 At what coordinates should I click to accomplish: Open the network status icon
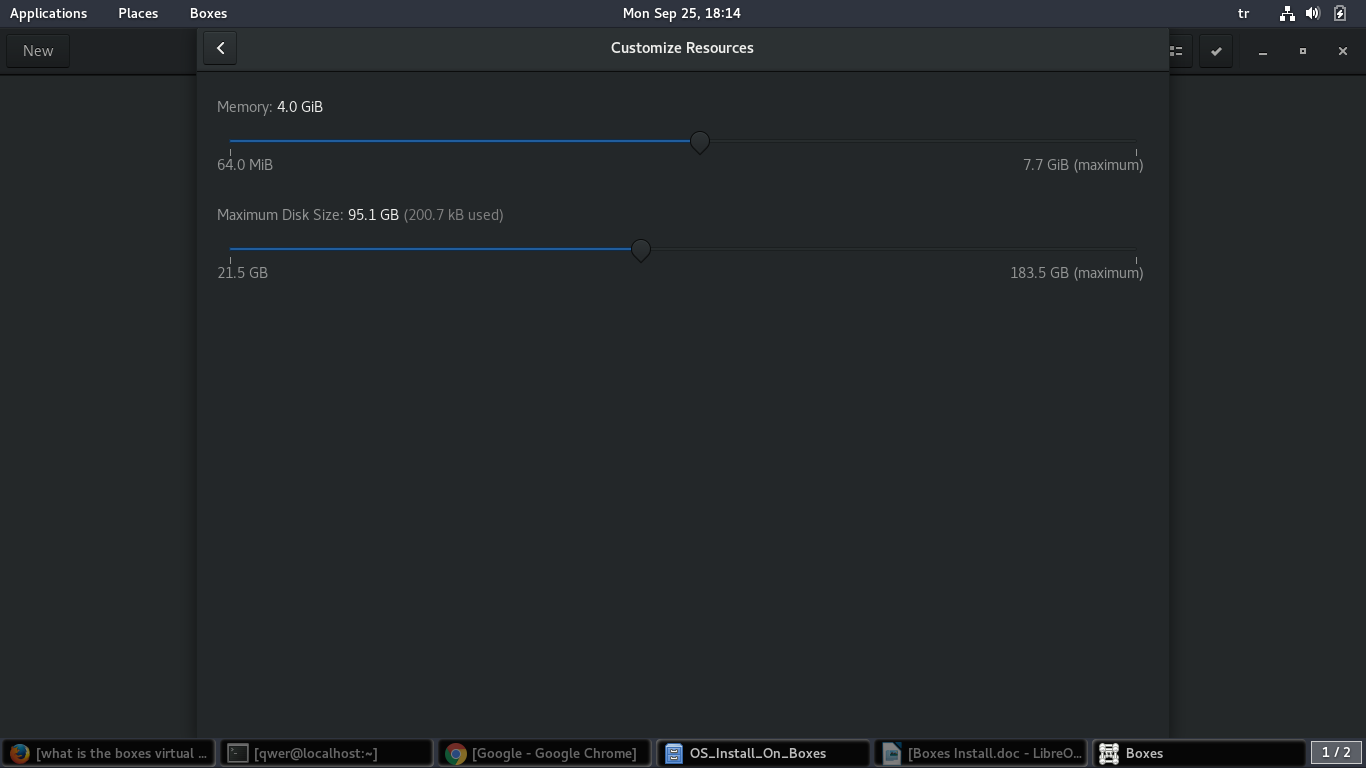tap(1287, 13)
